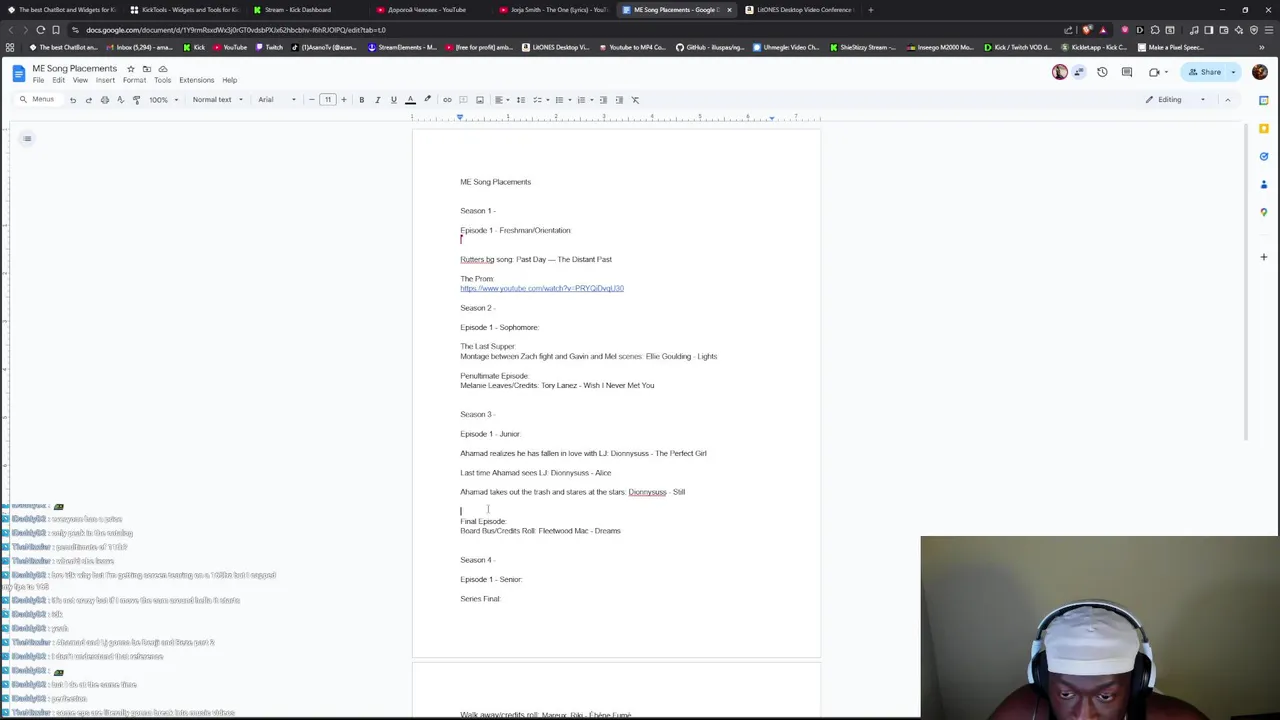The image size is (1280, 720).
Task: Open the Share options arrow
Action: click(1234, 72)
